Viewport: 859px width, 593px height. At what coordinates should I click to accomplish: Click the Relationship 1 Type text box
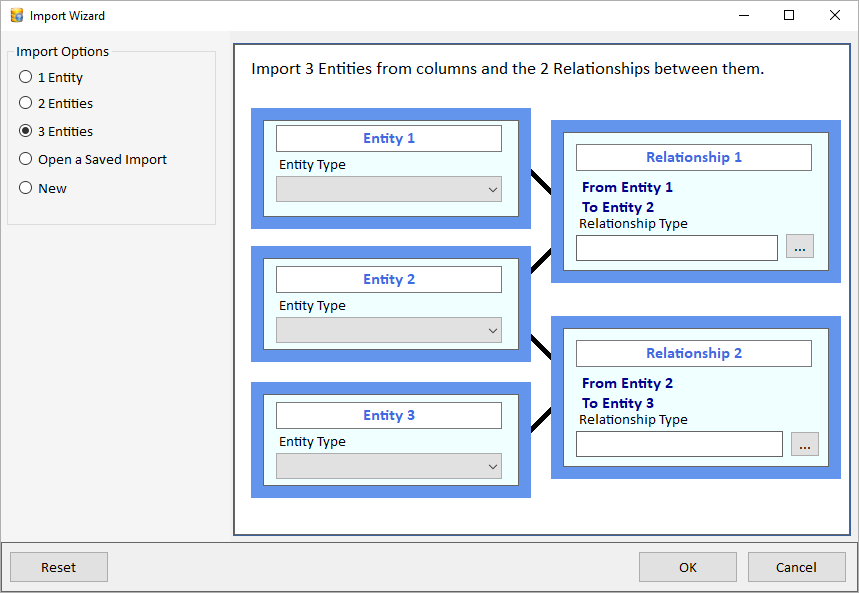click(x=676, y=247)
